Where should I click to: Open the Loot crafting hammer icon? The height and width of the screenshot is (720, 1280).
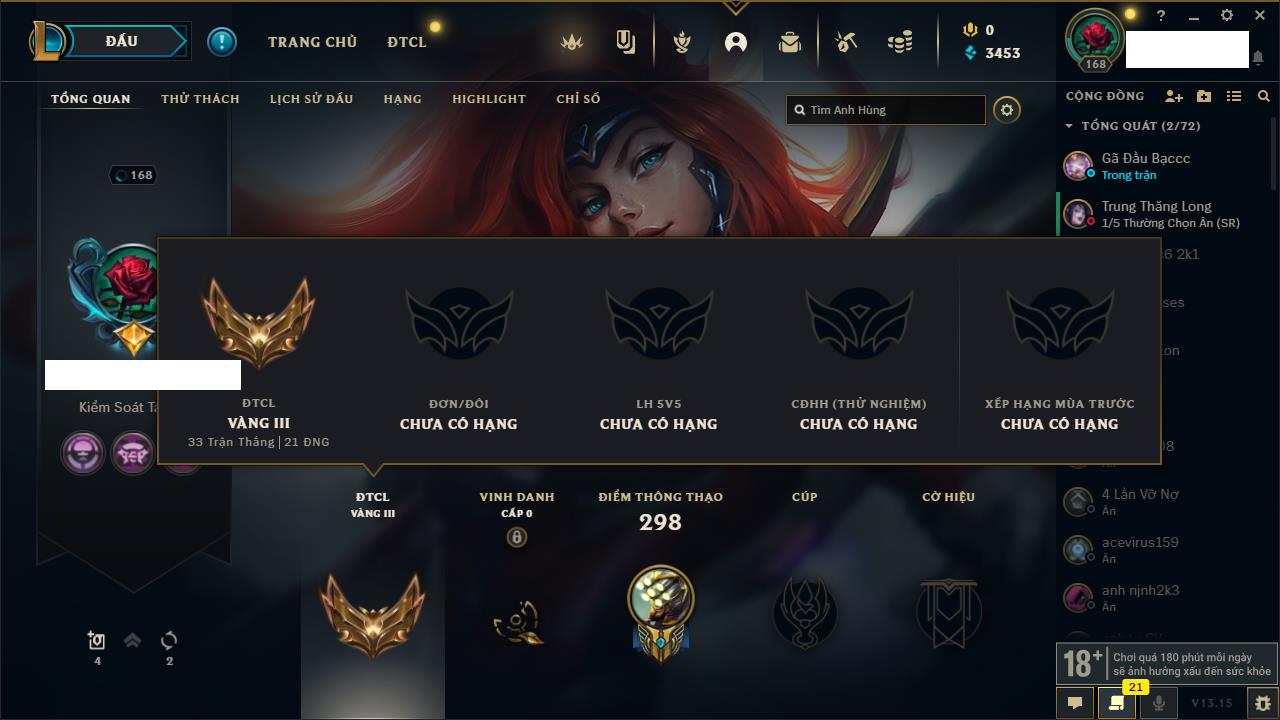point(846,42)
